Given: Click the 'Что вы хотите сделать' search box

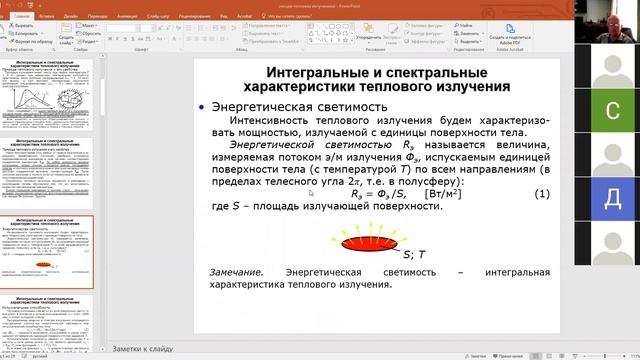Looking at the screenshot, I should pos(287,16).
